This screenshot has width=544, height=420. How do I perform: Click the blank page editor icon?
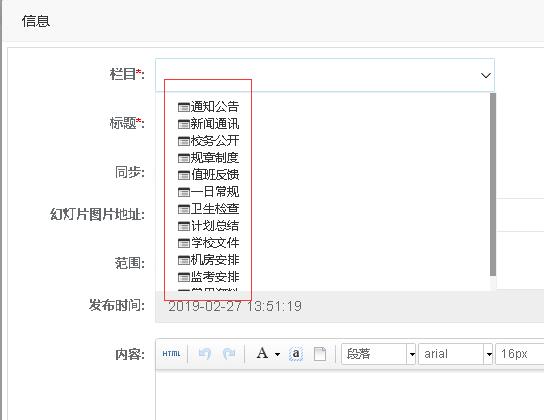(320, 354)
